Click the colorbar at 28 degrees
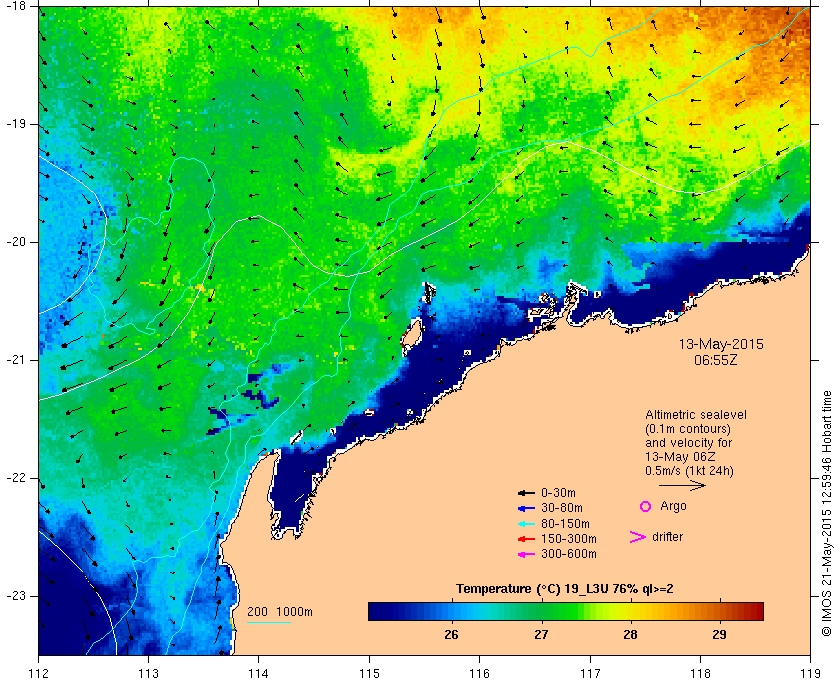840x680 pixels. [631, 611]
